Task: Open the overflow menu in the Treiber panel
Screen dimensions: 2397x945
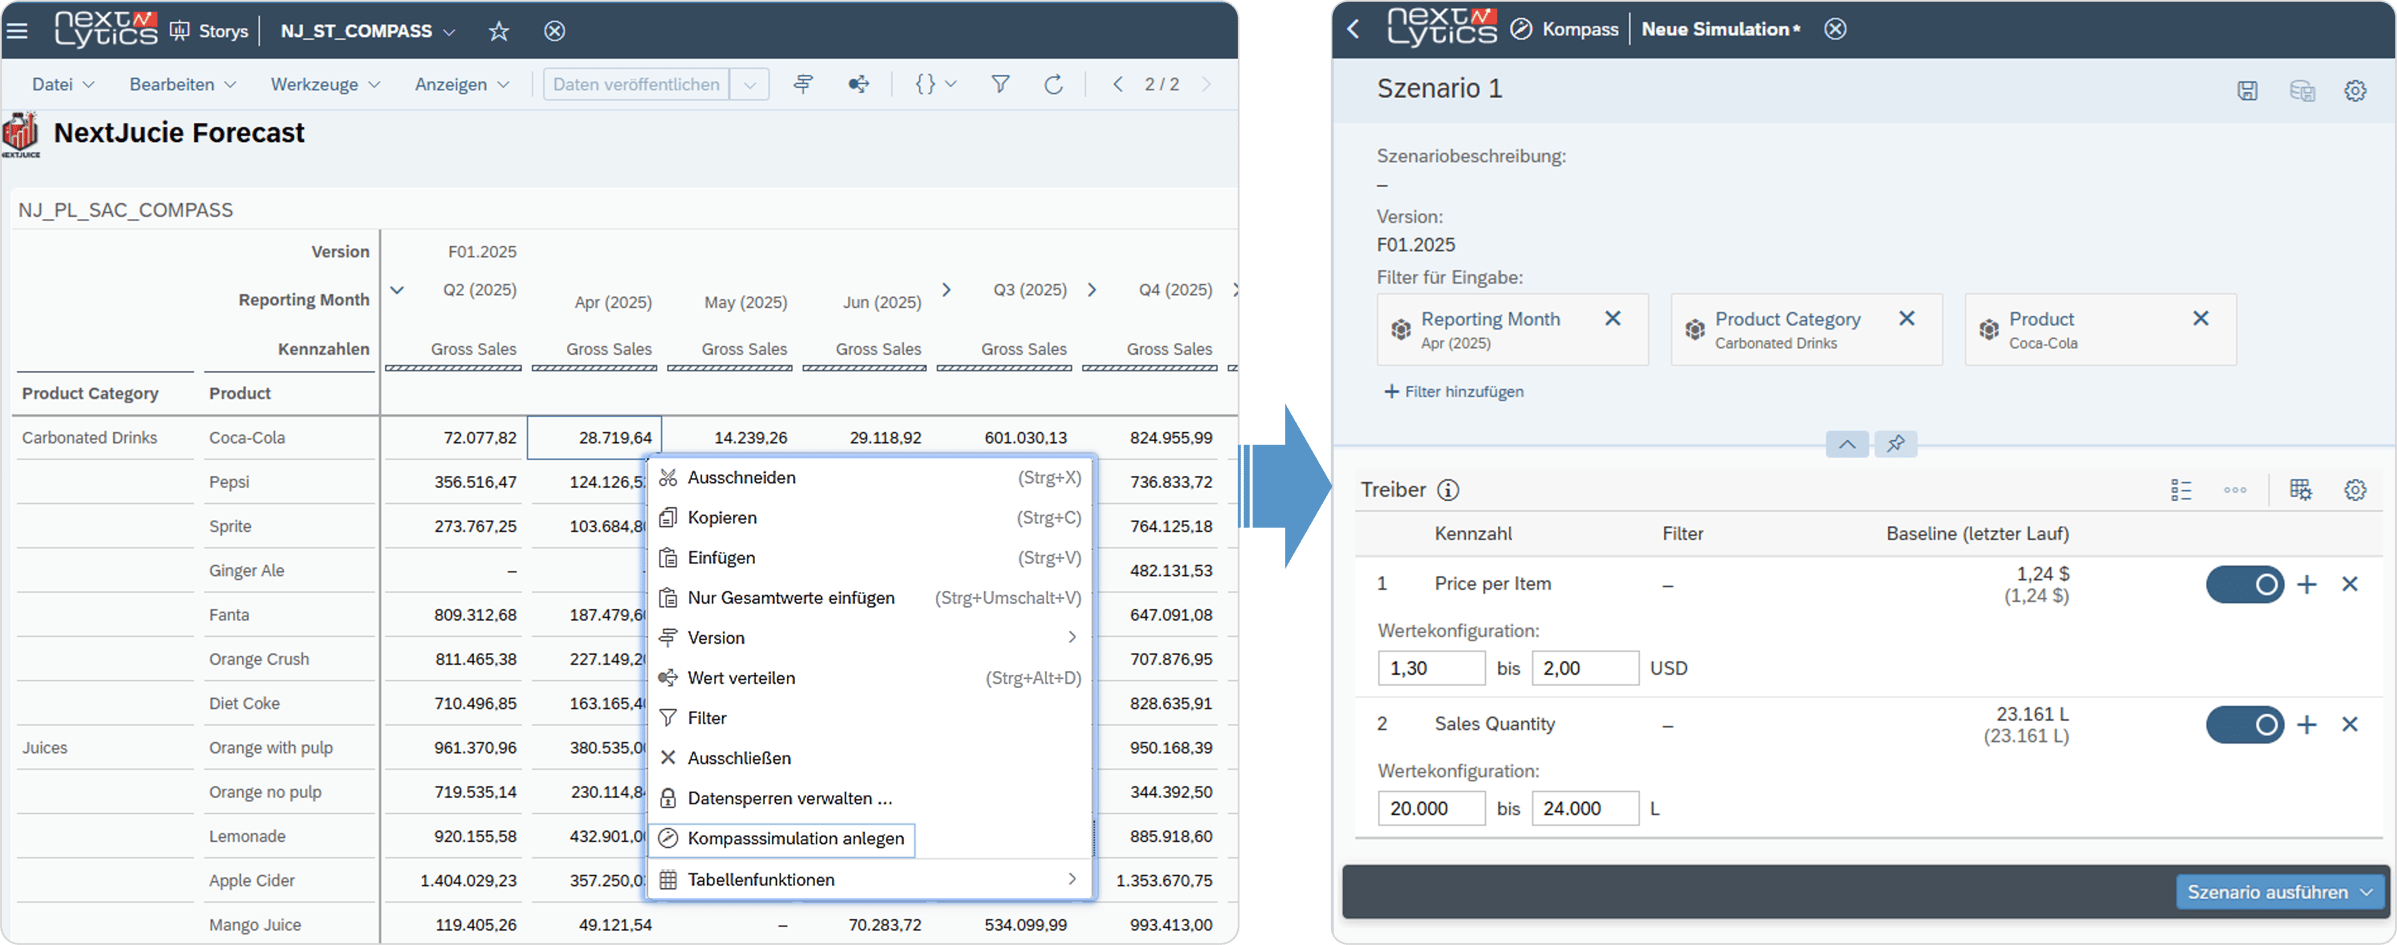Action: [2236, 490]
